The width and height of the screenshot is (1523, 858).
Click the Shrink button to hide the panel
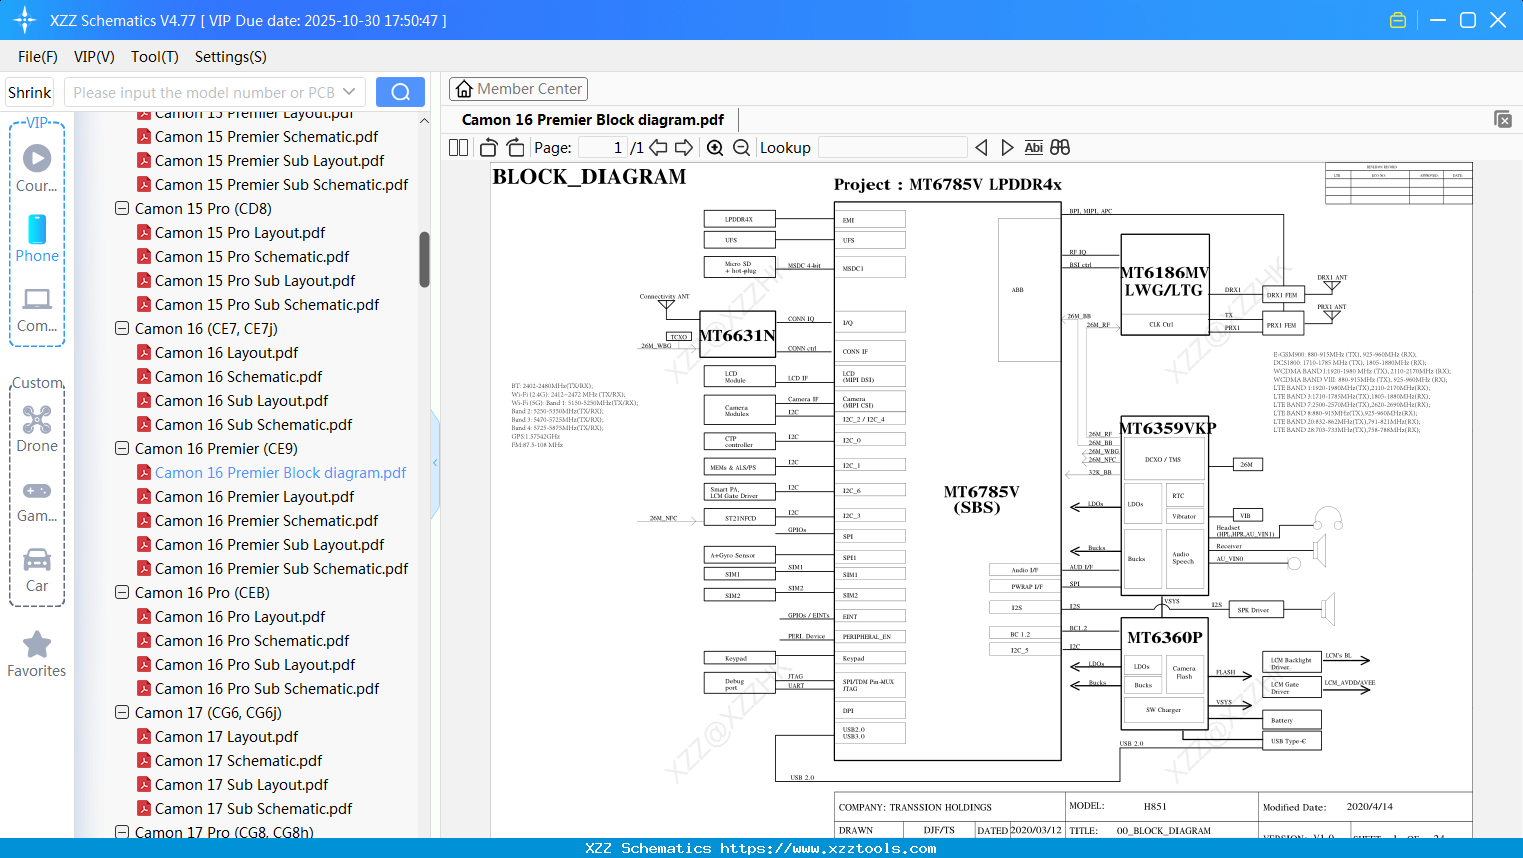29,91
